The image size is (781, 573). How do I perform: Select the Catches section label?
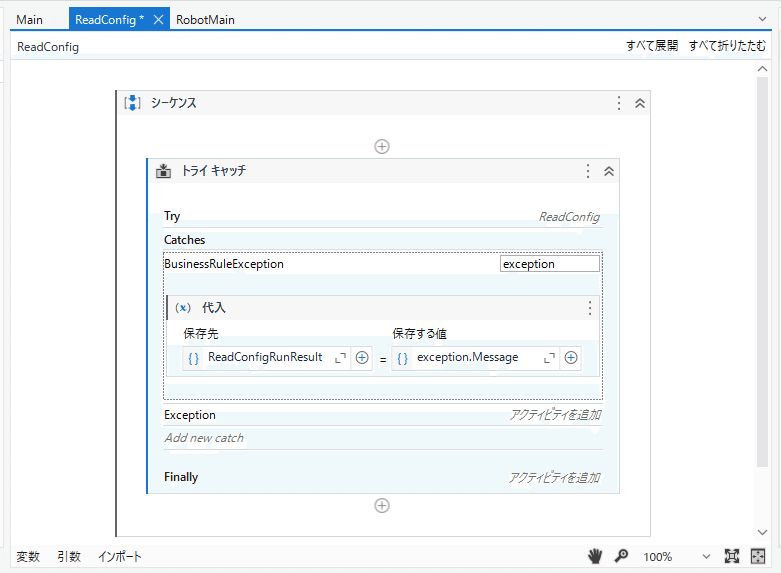pos(184,240)
